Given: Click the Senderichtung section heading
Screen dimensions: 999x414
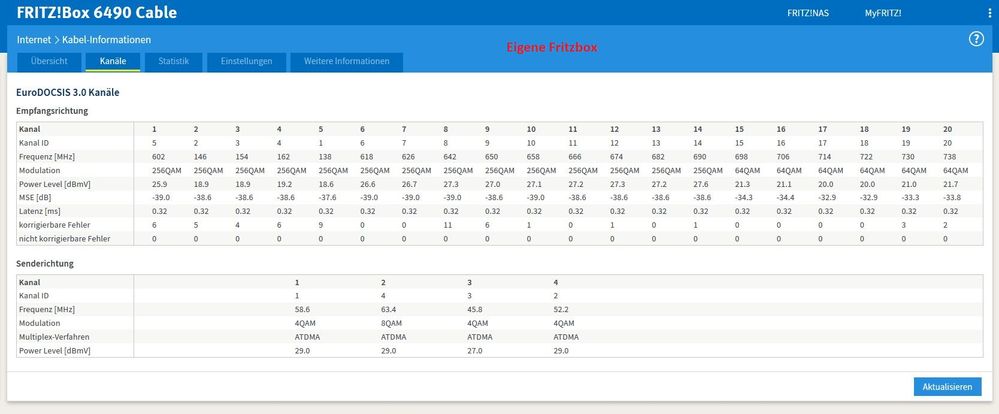Looking at the screenshot, I should (x=45, y=263).
